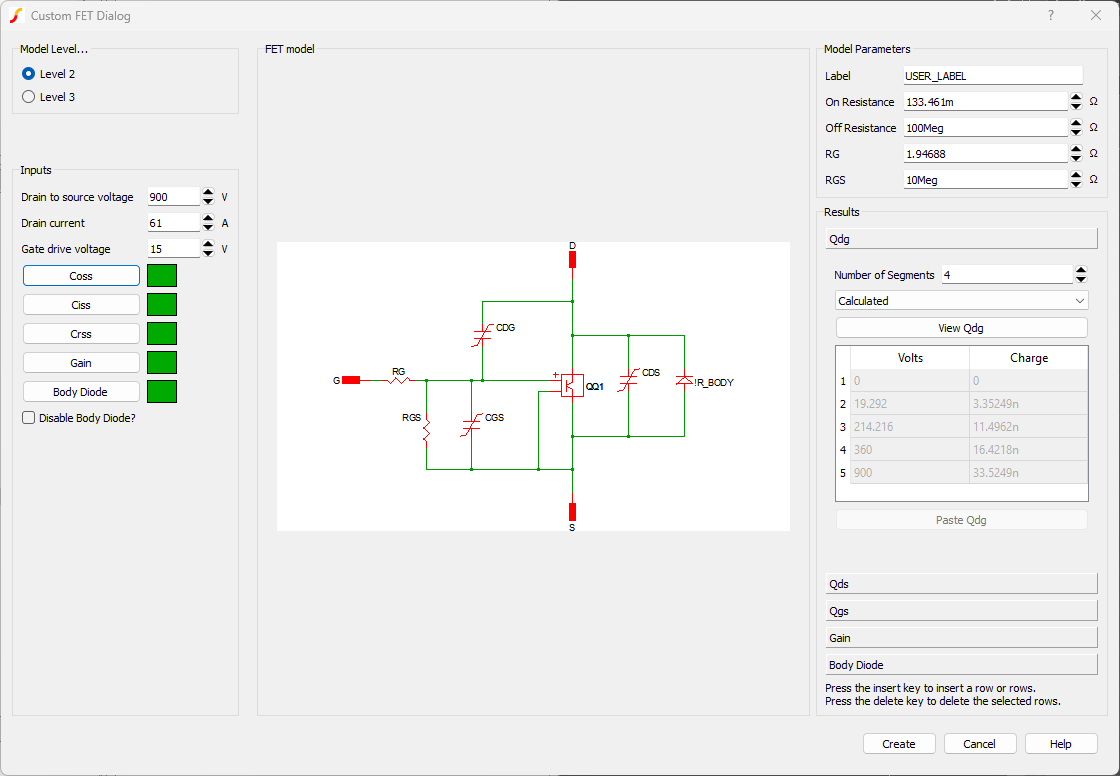Open the Calculated dropdown in Qdg results

[x=961, y=301]
